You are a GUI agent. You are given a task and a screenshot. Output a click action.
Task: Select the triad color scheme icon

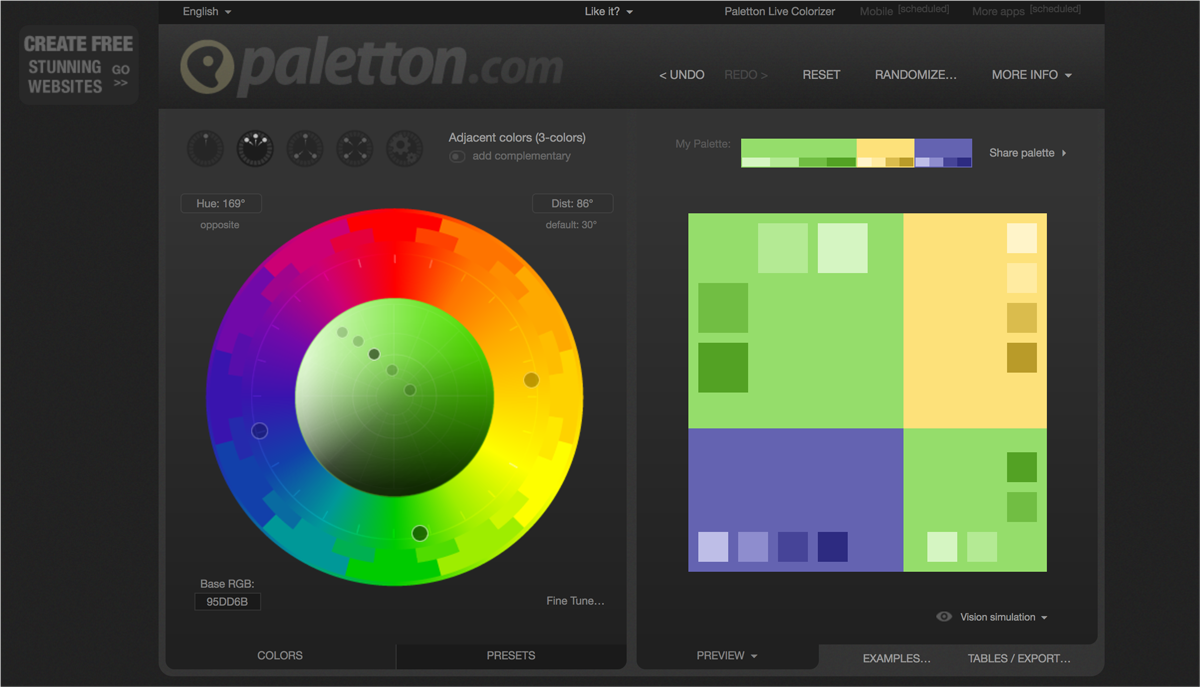[305, 147]
